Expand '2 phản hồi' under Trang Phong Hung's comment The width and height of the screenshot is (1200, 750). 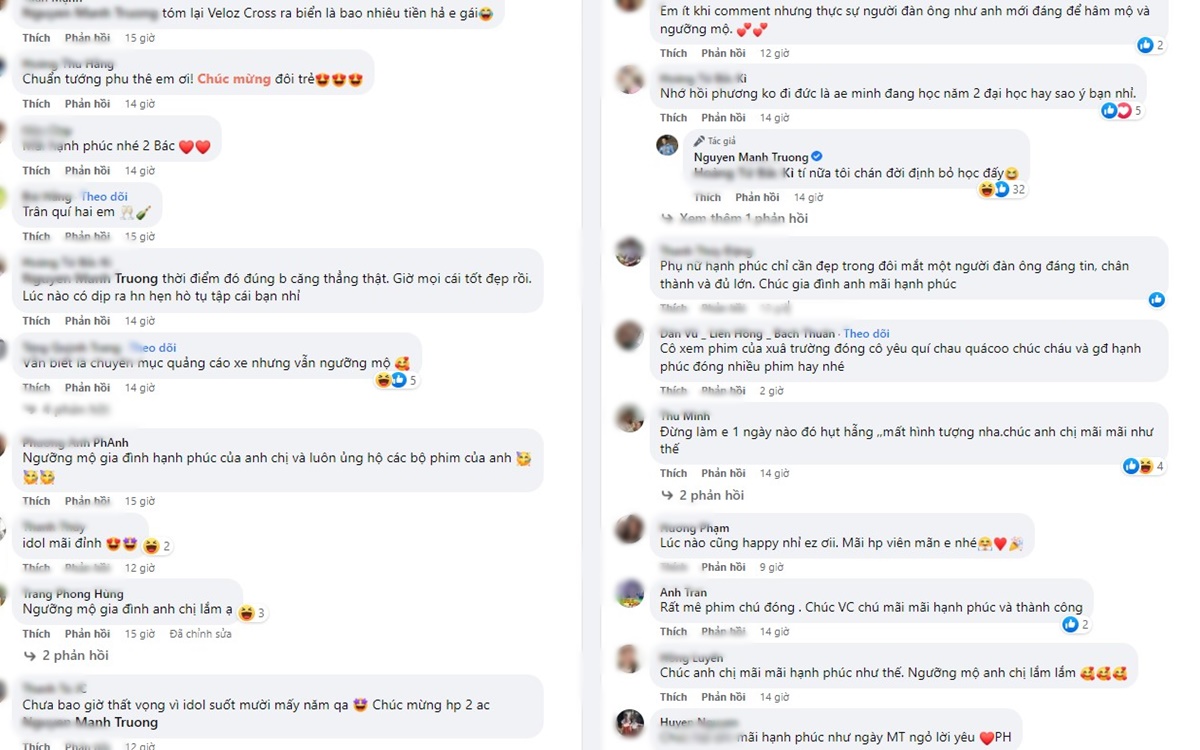[x=68, y=656]
